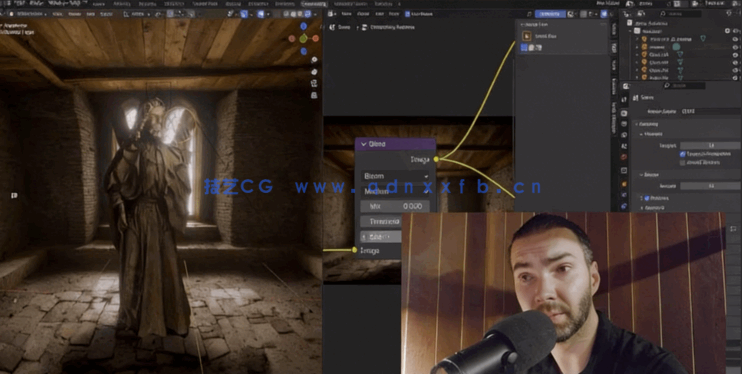This screenshot has width=742, height=374.
Task: Open the Output properties tab icon
Action: point(624,124)
